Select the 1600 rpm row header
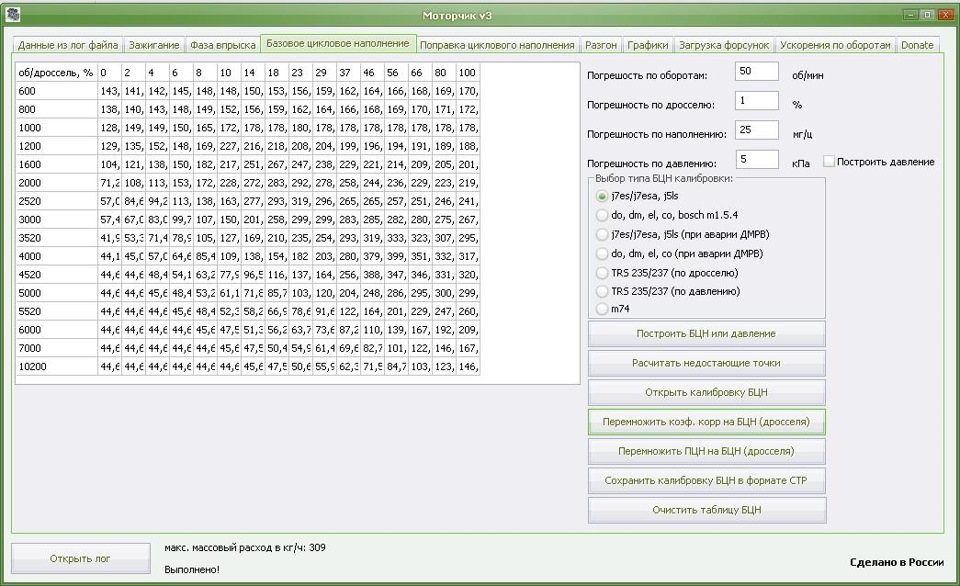The image size is (960, 586). [x=56, y=165]
